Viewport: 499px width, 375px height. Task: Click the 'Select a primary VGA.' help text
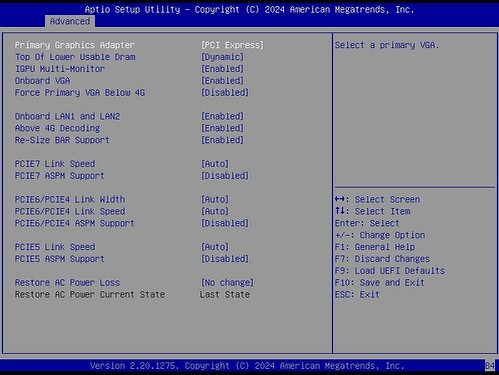(387, 45)
